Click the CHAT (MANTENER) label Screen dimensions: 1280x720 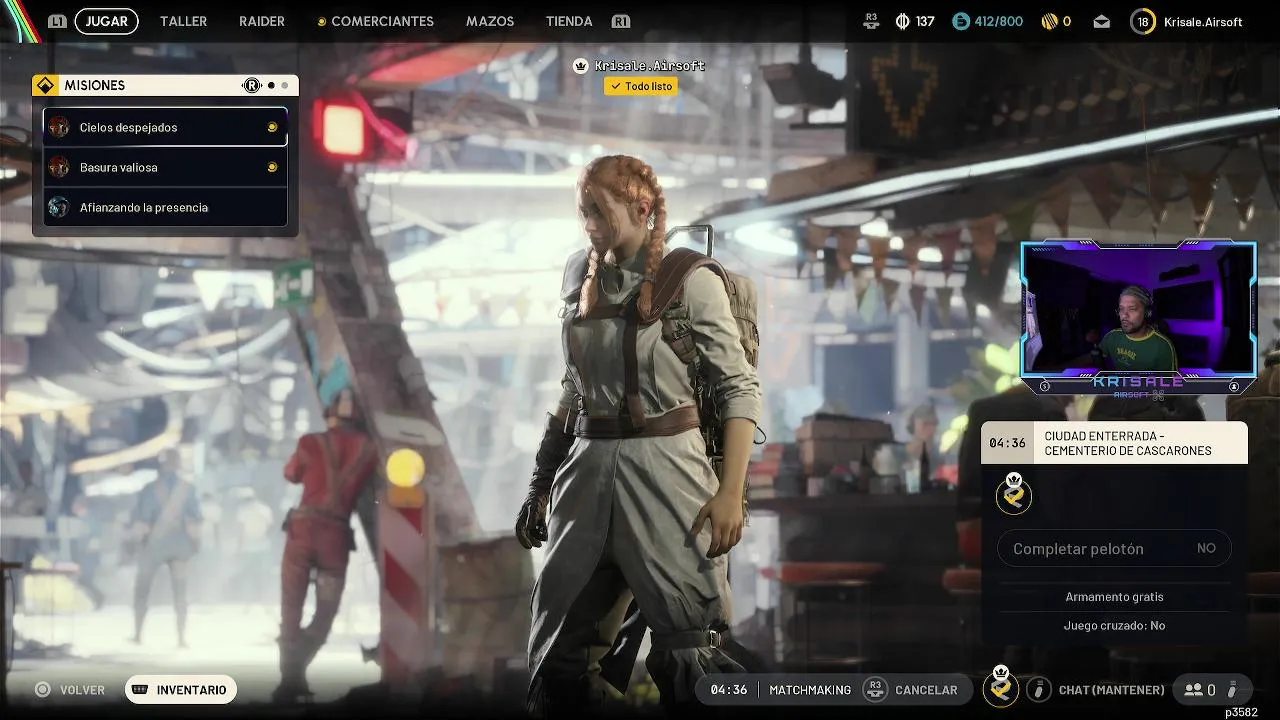1111,689
